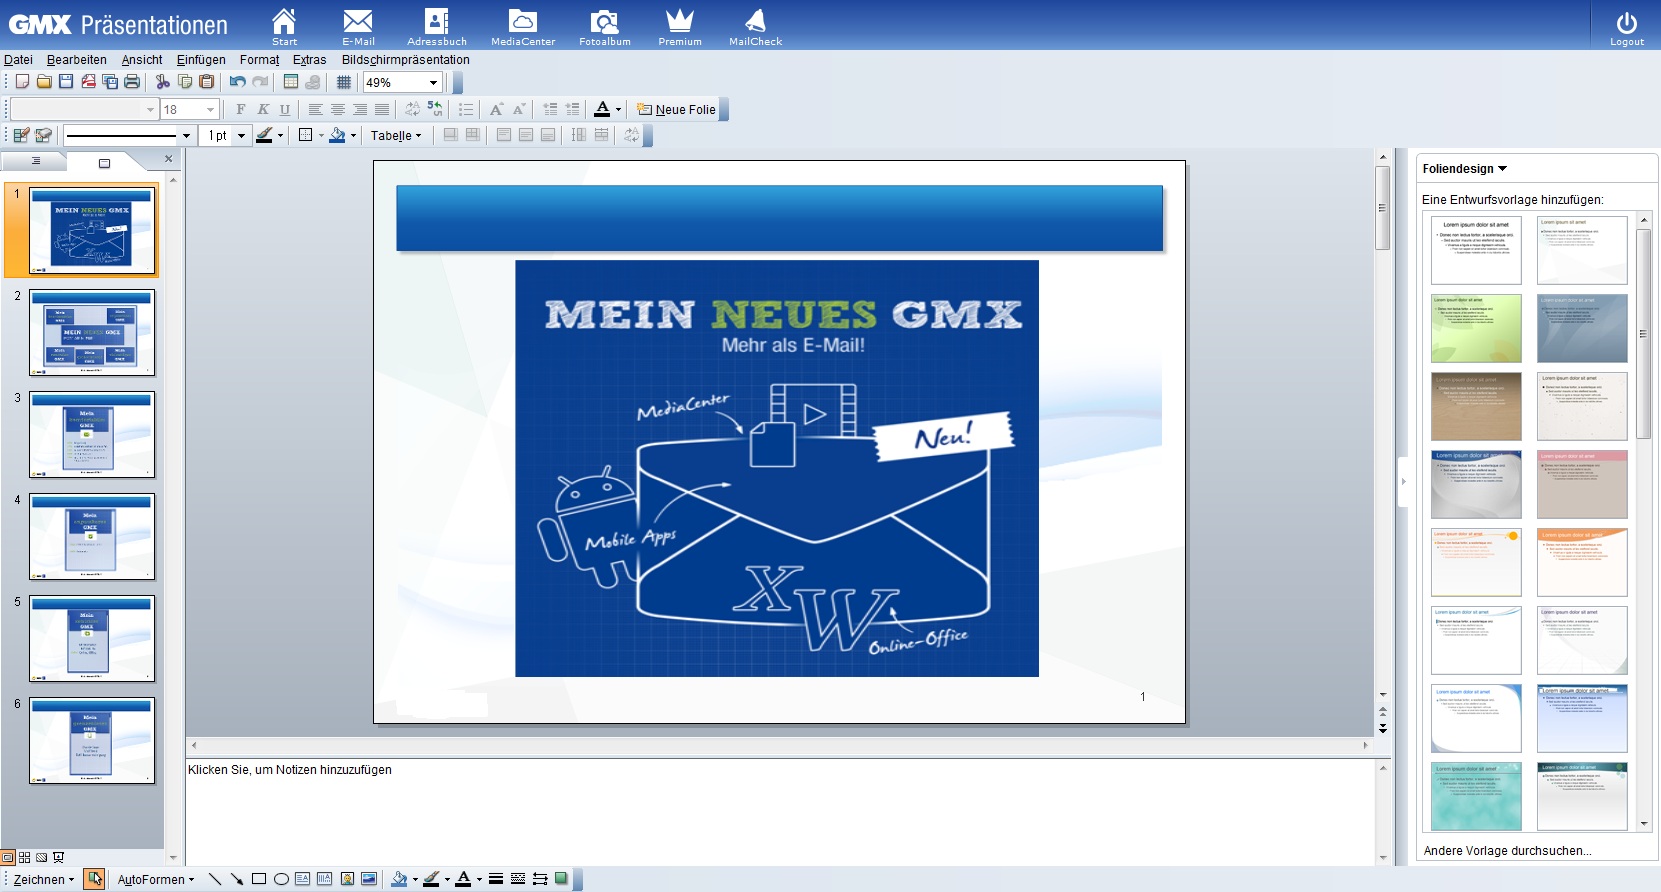Screen dimensions: 1661x892
Task: Insert a vertical text box
Action: [325, 879]
